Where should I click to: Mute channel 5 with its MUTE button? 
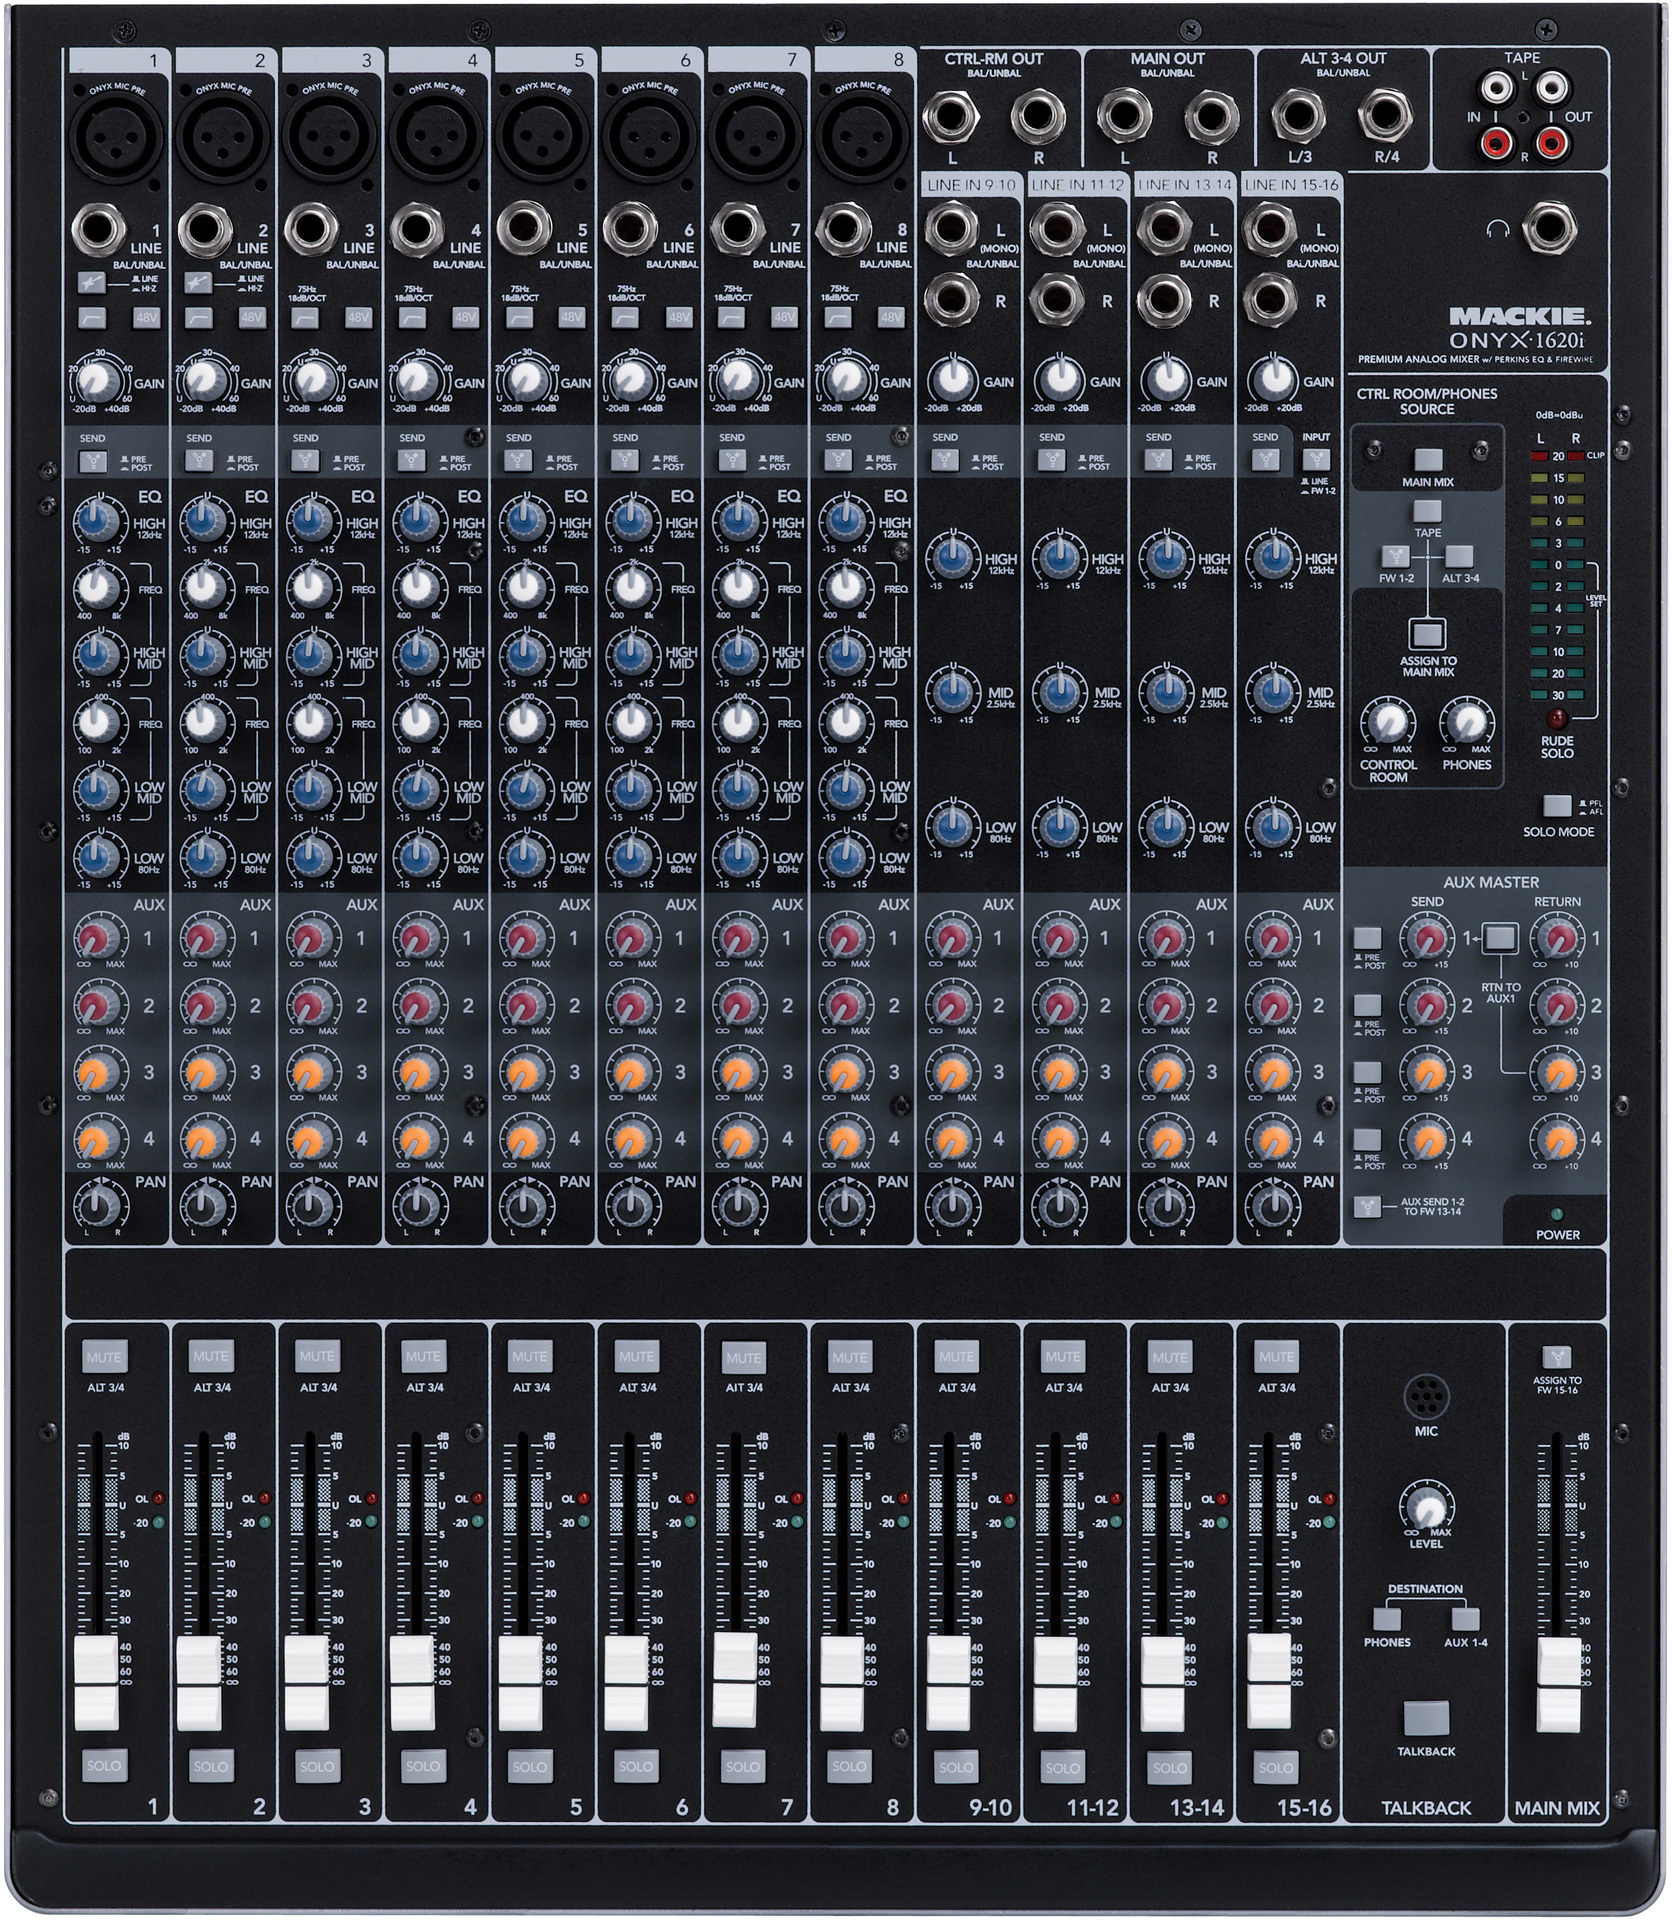tap(529, 1357)
